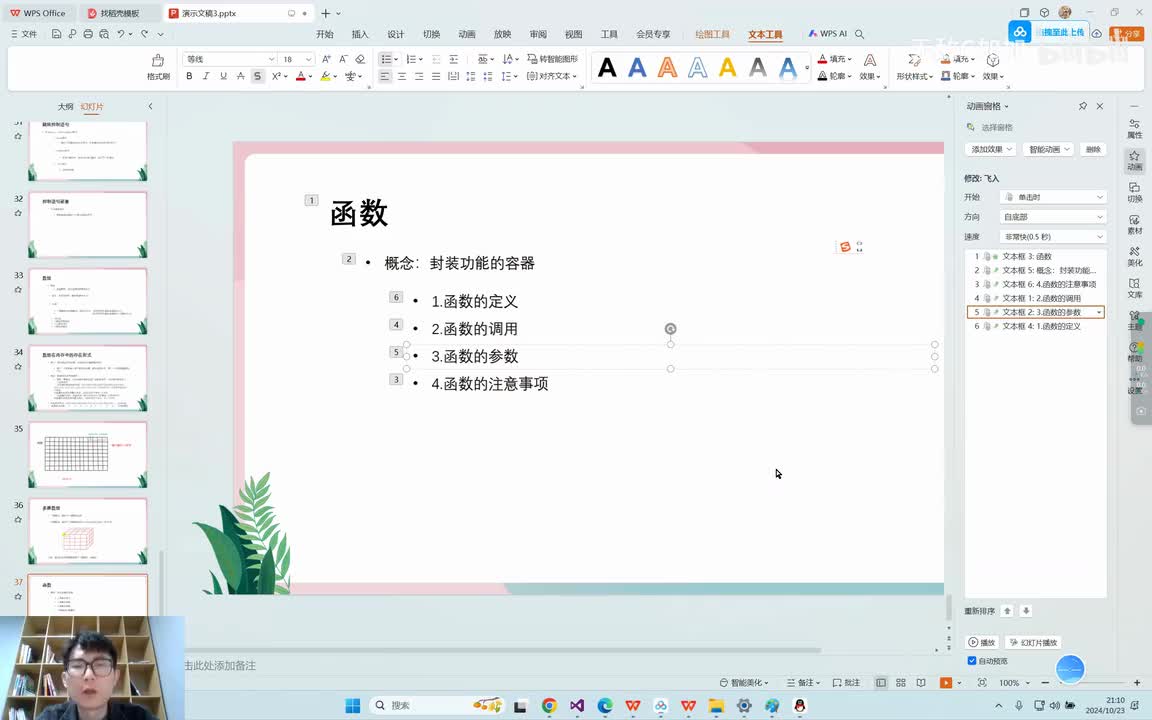Switch to the 动画 (Animation) ribbon tab
This screenshot has width=1152, height=720.
coord(467,34)
